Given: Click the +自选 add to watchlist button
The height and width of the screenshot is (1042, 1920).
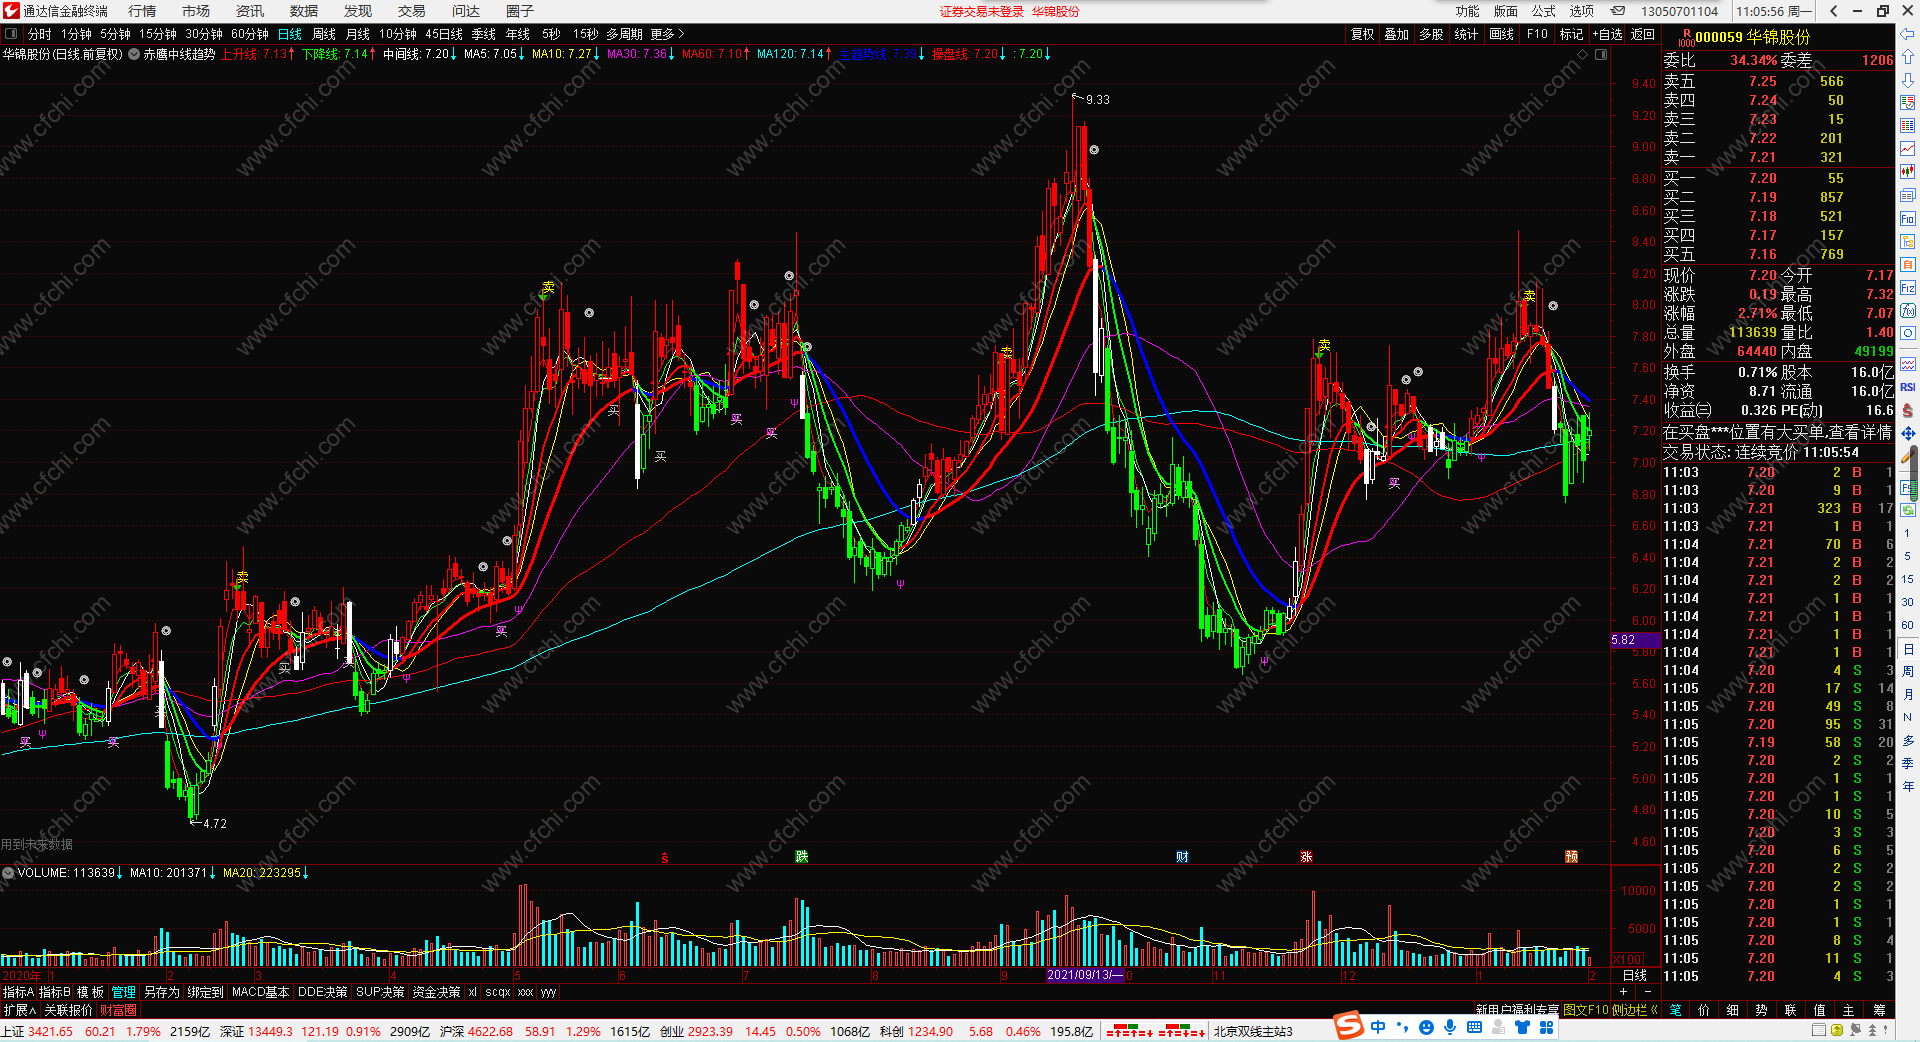Looking at the screenshot, I should pyautogui.click(x=1607, y=34).
